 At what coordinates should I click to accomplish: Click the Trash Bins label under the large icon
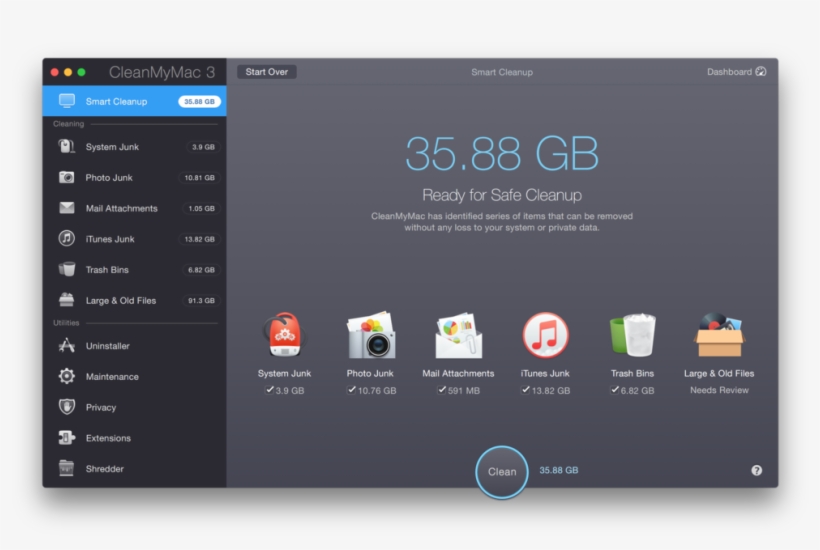(632, 373)
